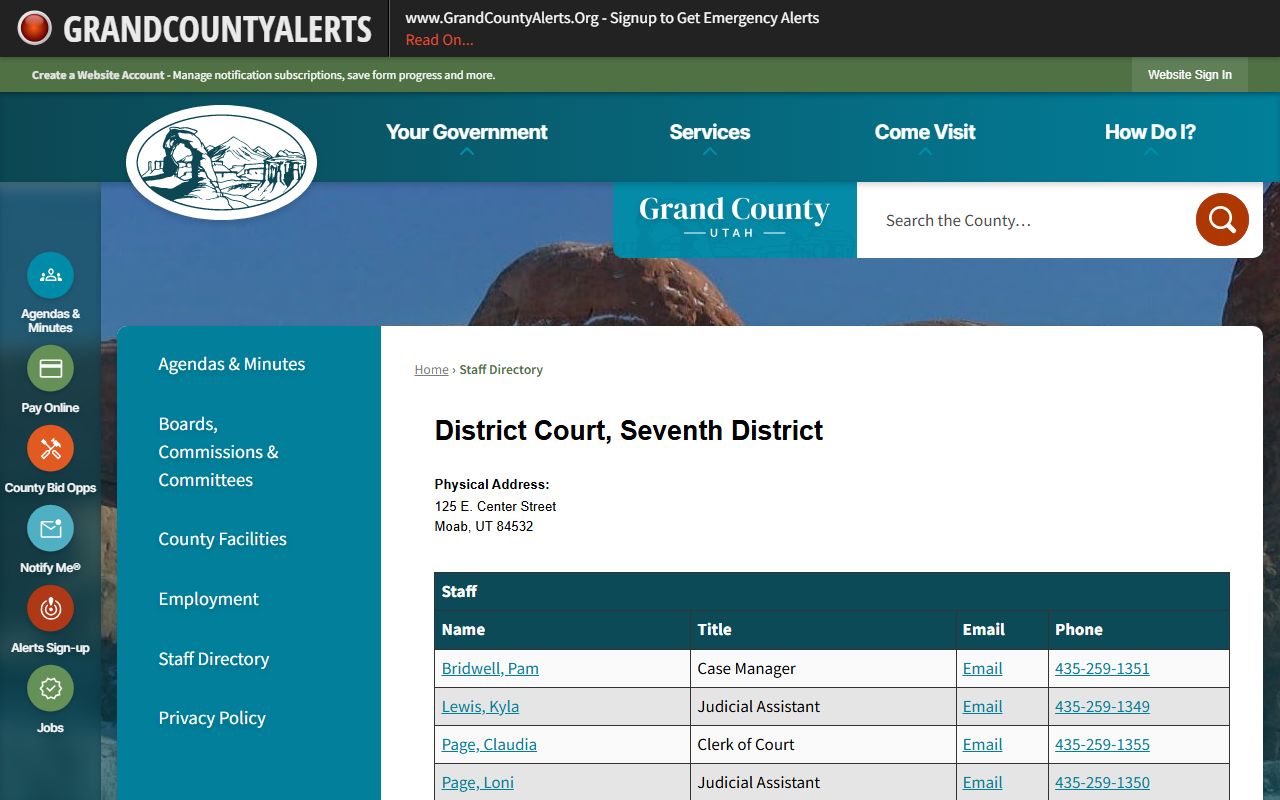1280x800 pixels.
Task: Focus the Search the County input field
Action: 1026,220
